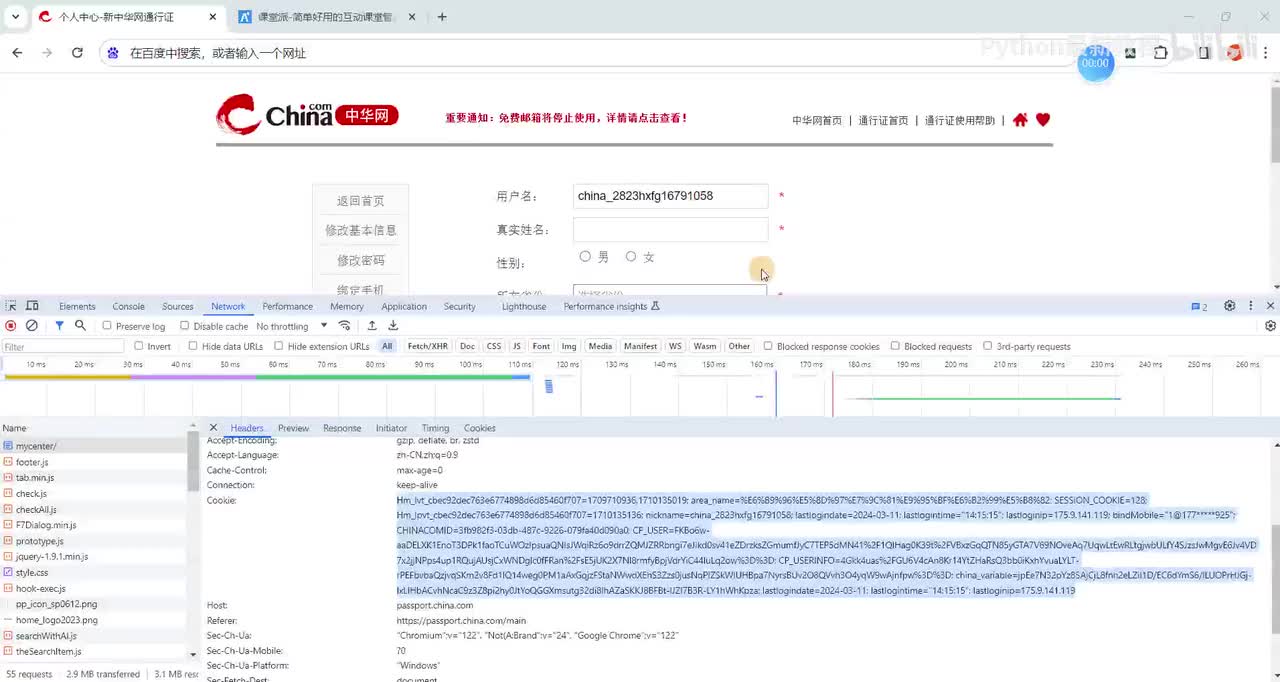This screenshot has width=1280, height=682.
Task: Click the network Filter text box
Action: (x=62, y=347)
